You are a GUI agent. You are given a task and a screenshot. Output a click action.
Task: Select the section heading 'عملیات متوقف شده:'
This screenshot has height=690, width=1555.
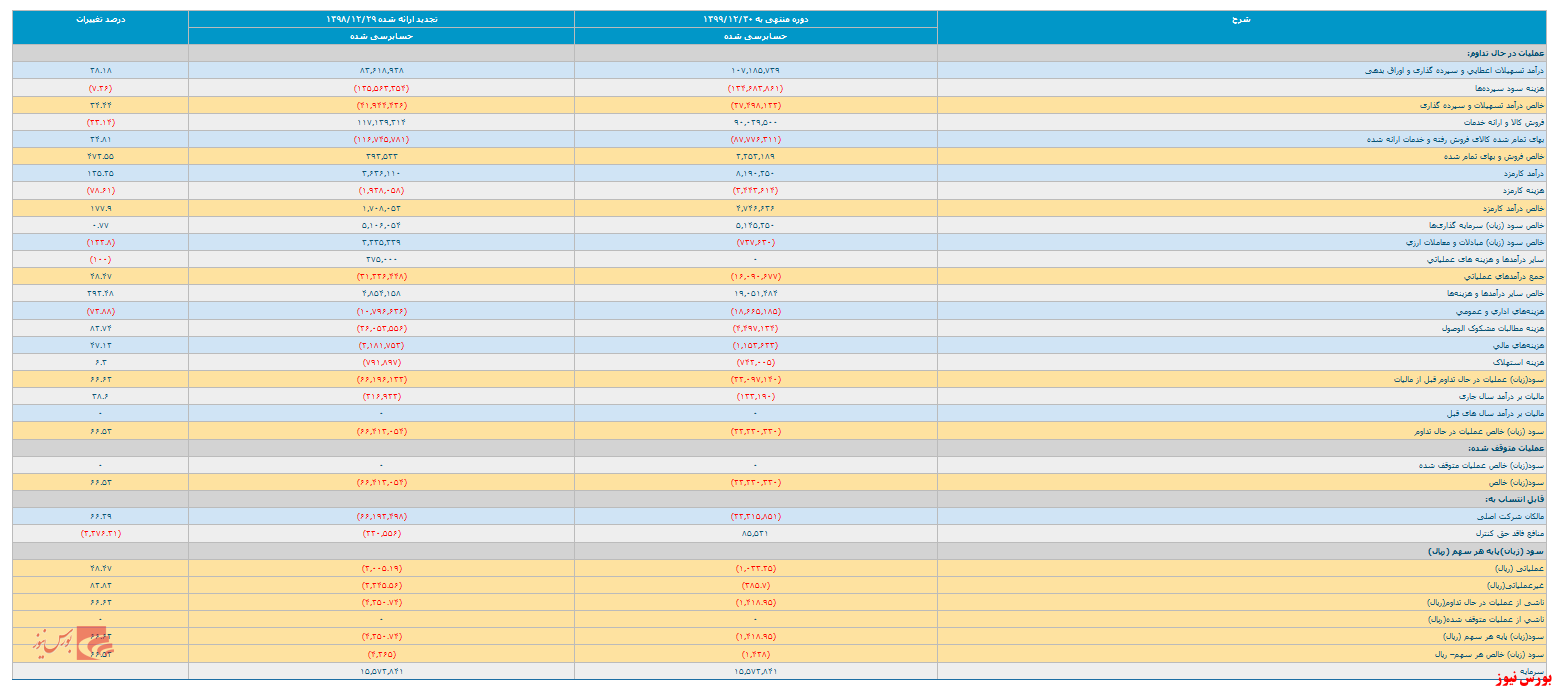tap(1507, 448)
